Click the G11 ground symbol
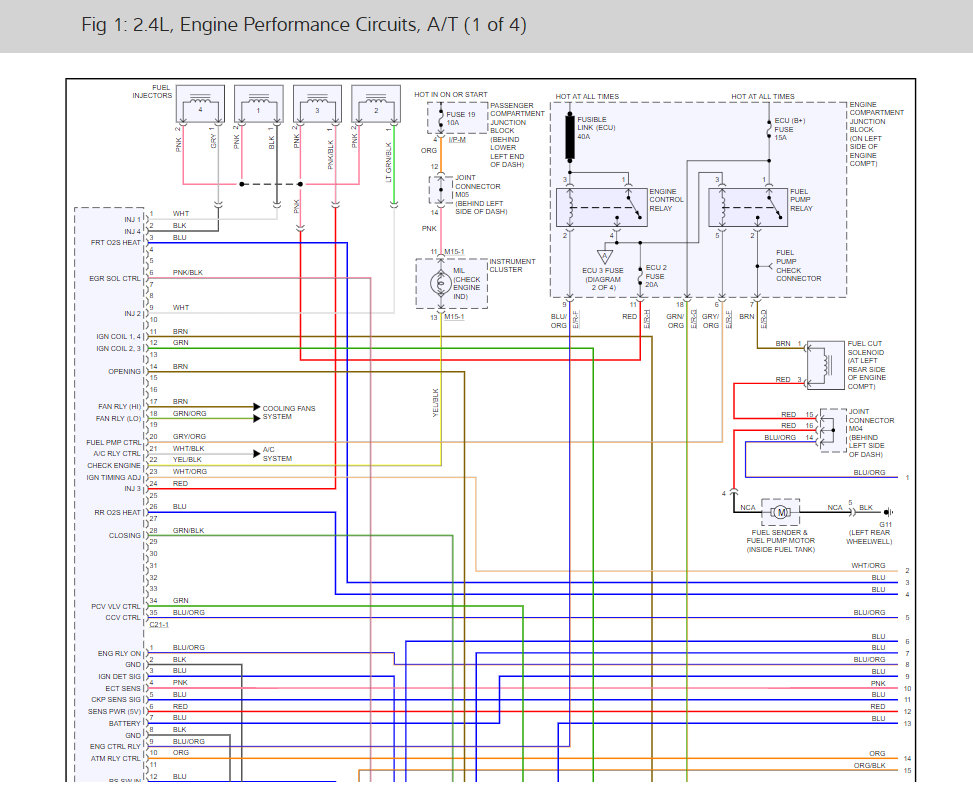 tap(888, 512)
